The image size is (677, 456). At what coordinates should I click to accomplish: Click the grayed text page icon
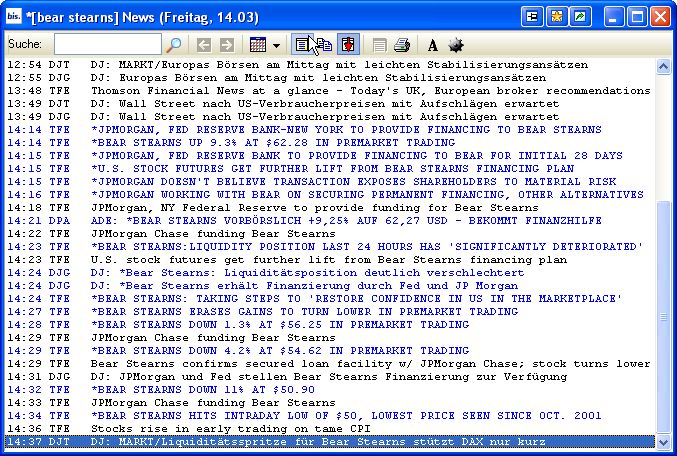coord(379,45)
